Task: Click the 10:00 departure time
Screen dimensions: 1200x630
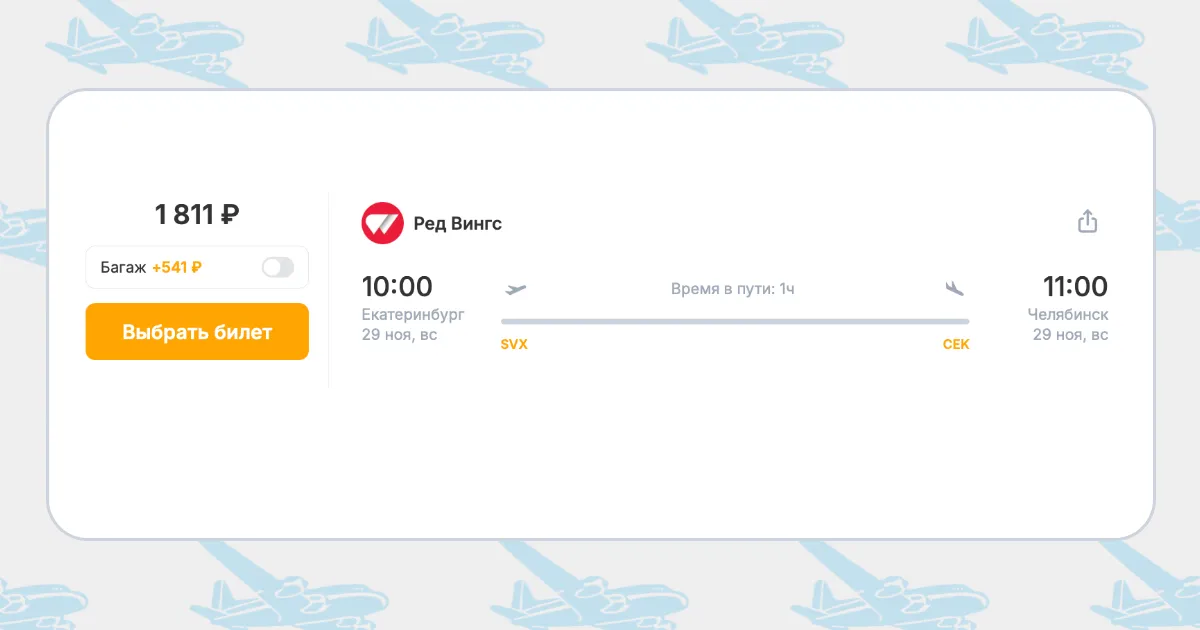Action: (x=397, y=287)
